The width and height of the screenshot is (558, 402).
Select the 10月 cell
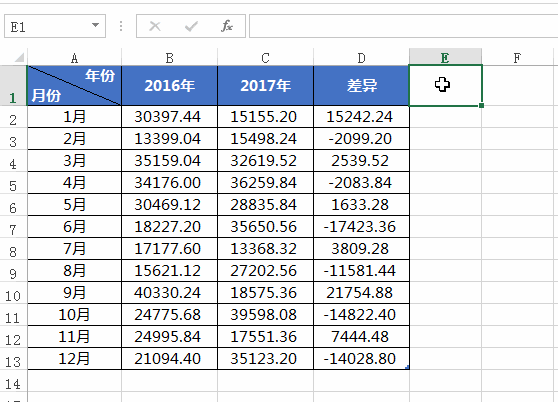74,315
